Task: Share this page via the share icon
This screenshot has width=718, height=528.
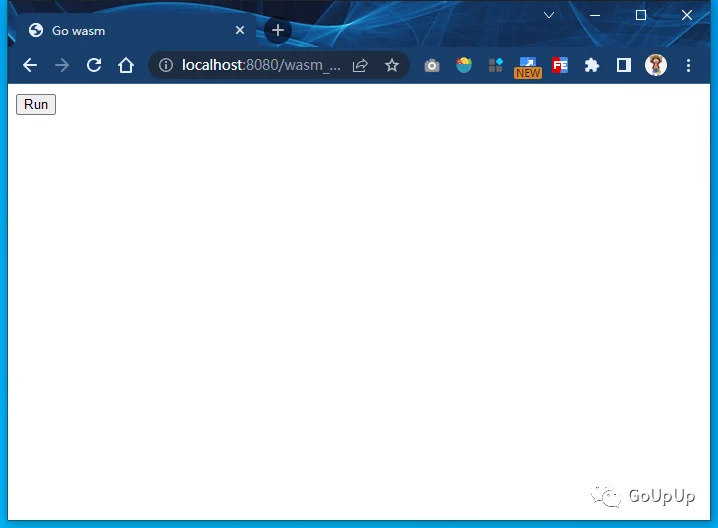Action: pyautogui.click(x=360, y=65)
